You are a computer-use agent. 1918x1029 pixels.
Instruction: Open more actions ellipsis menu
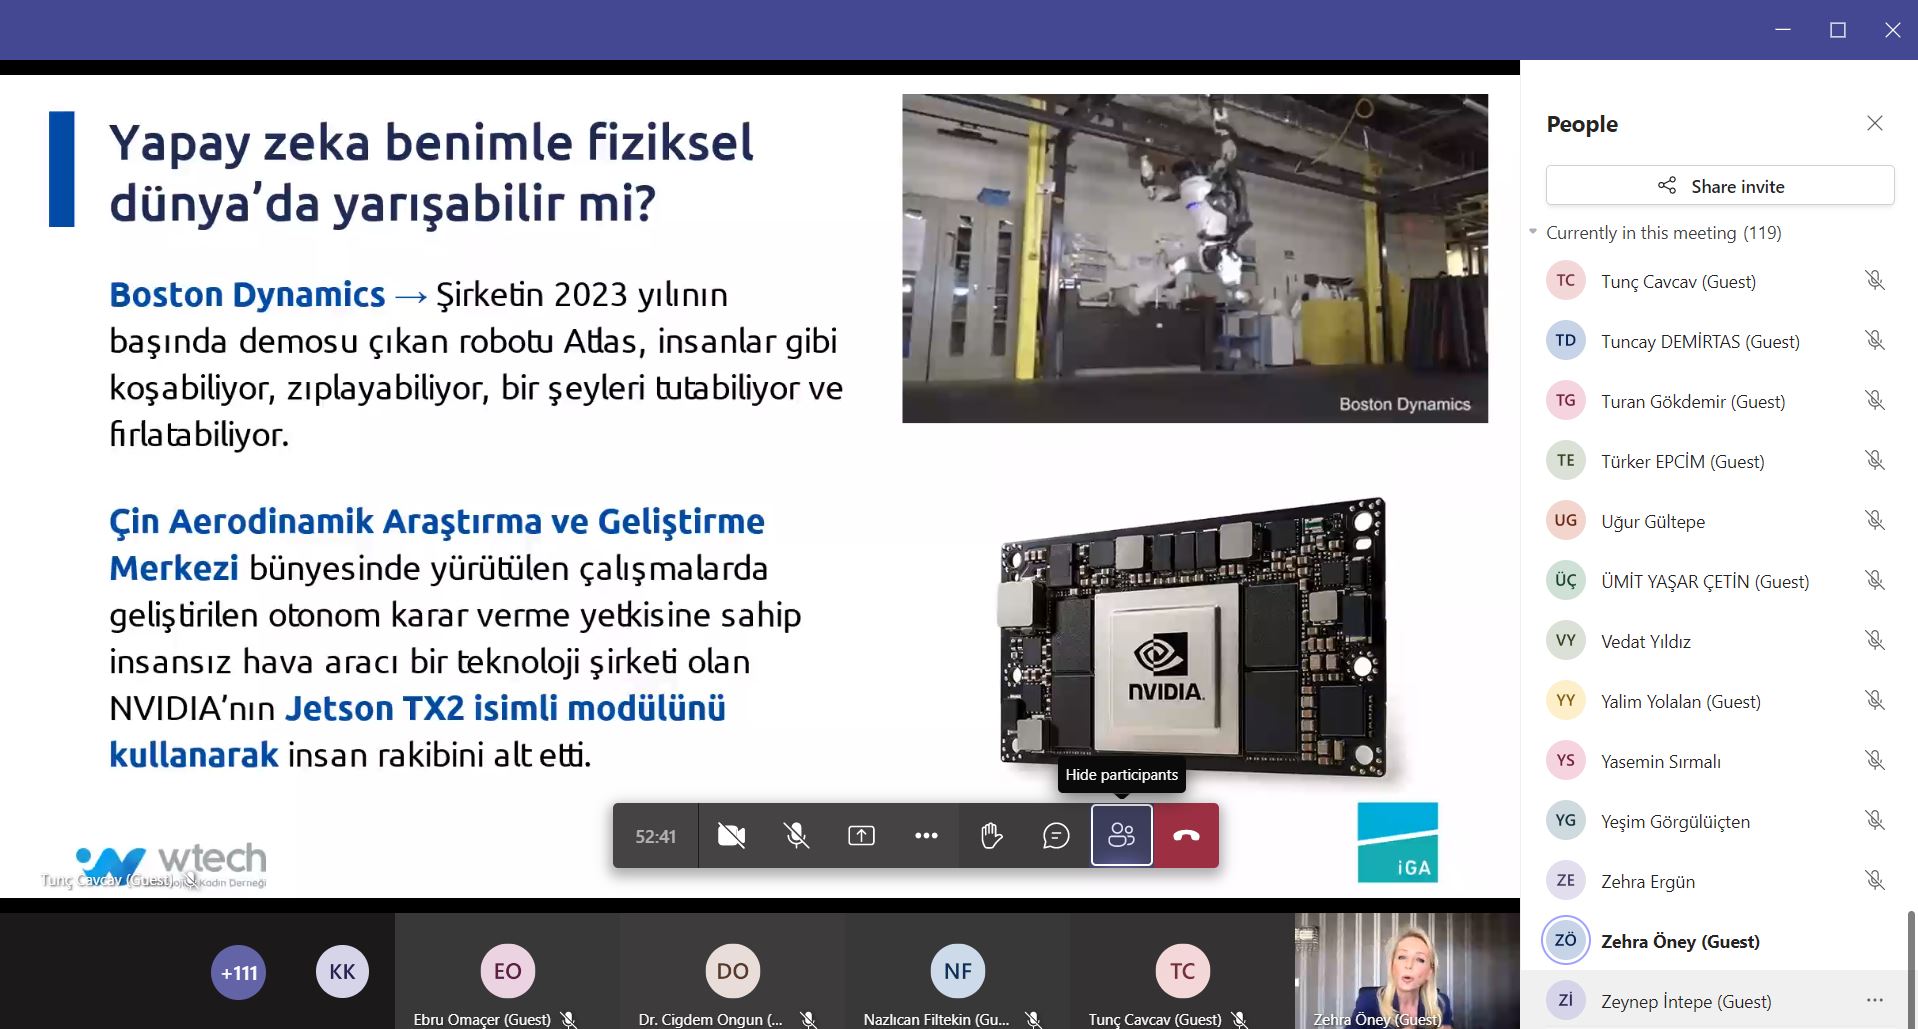coord(926,835)
